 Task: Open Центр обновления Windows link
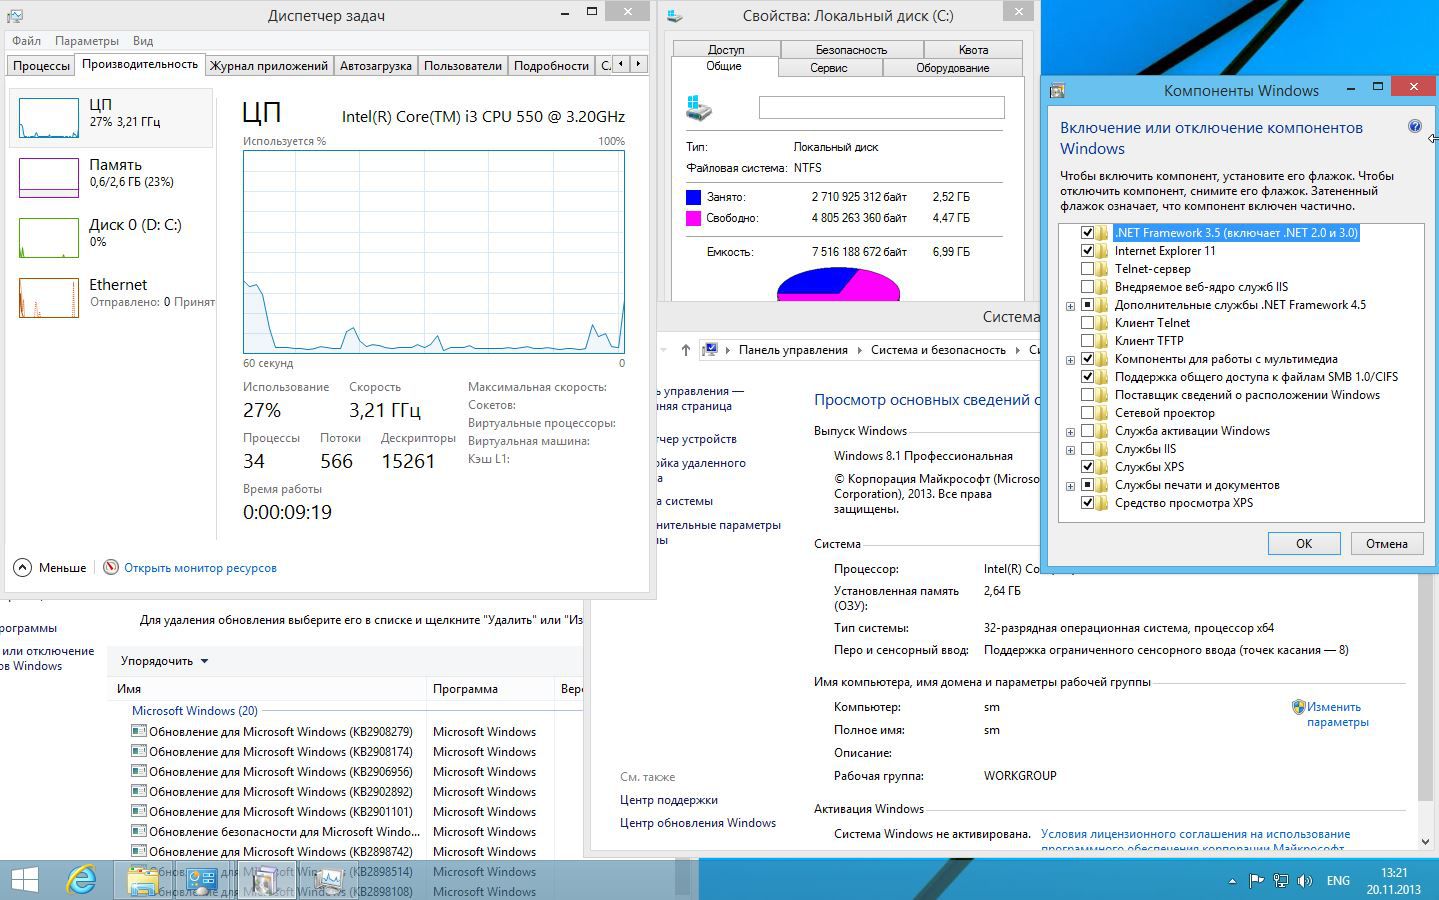click(698, 823)
